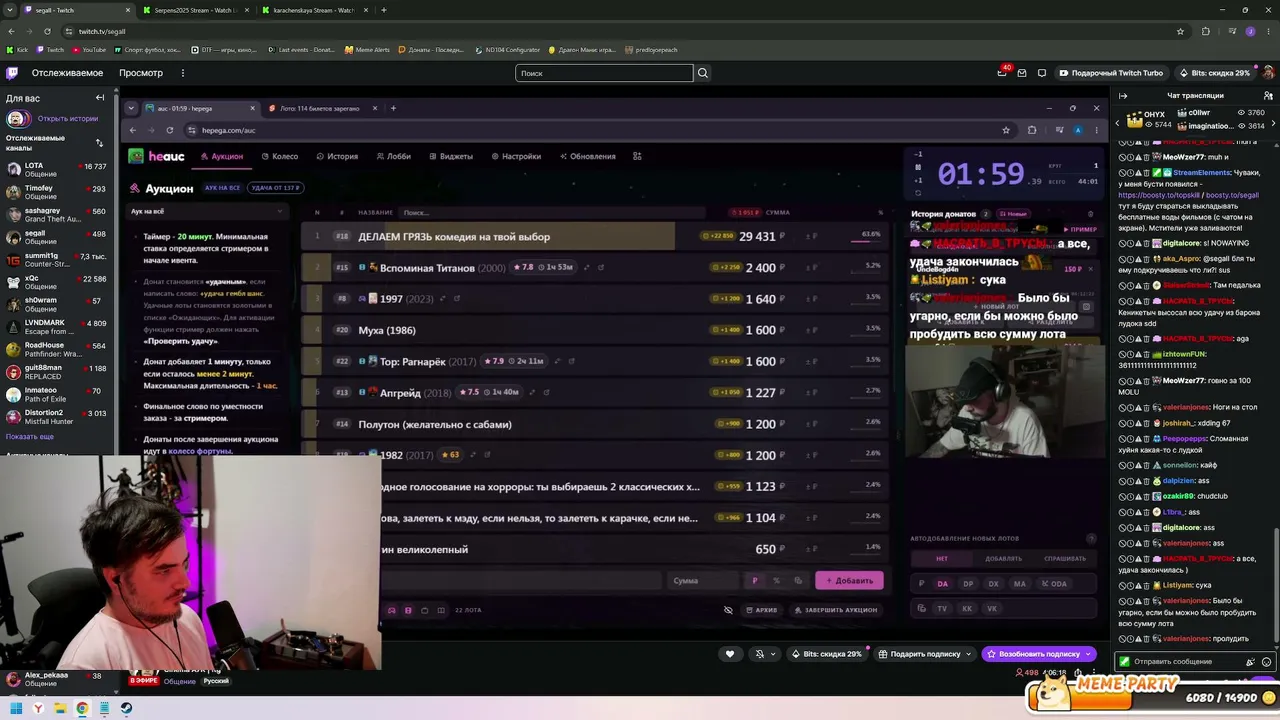The height and width of the screenshot is (720, 1280).
Task: Click the hepega 'heauc' logo
Action: [x=157, y=156]
